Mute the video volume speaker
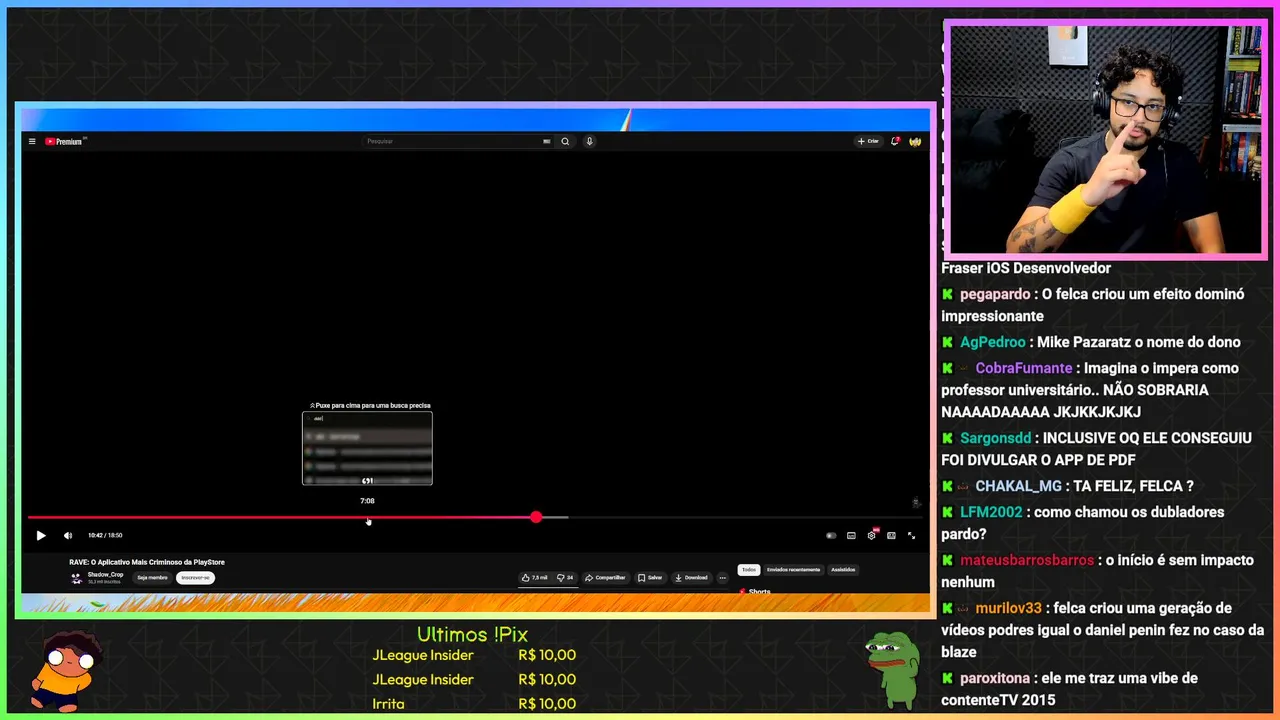The image size is (1280, 720). (68, 535)
